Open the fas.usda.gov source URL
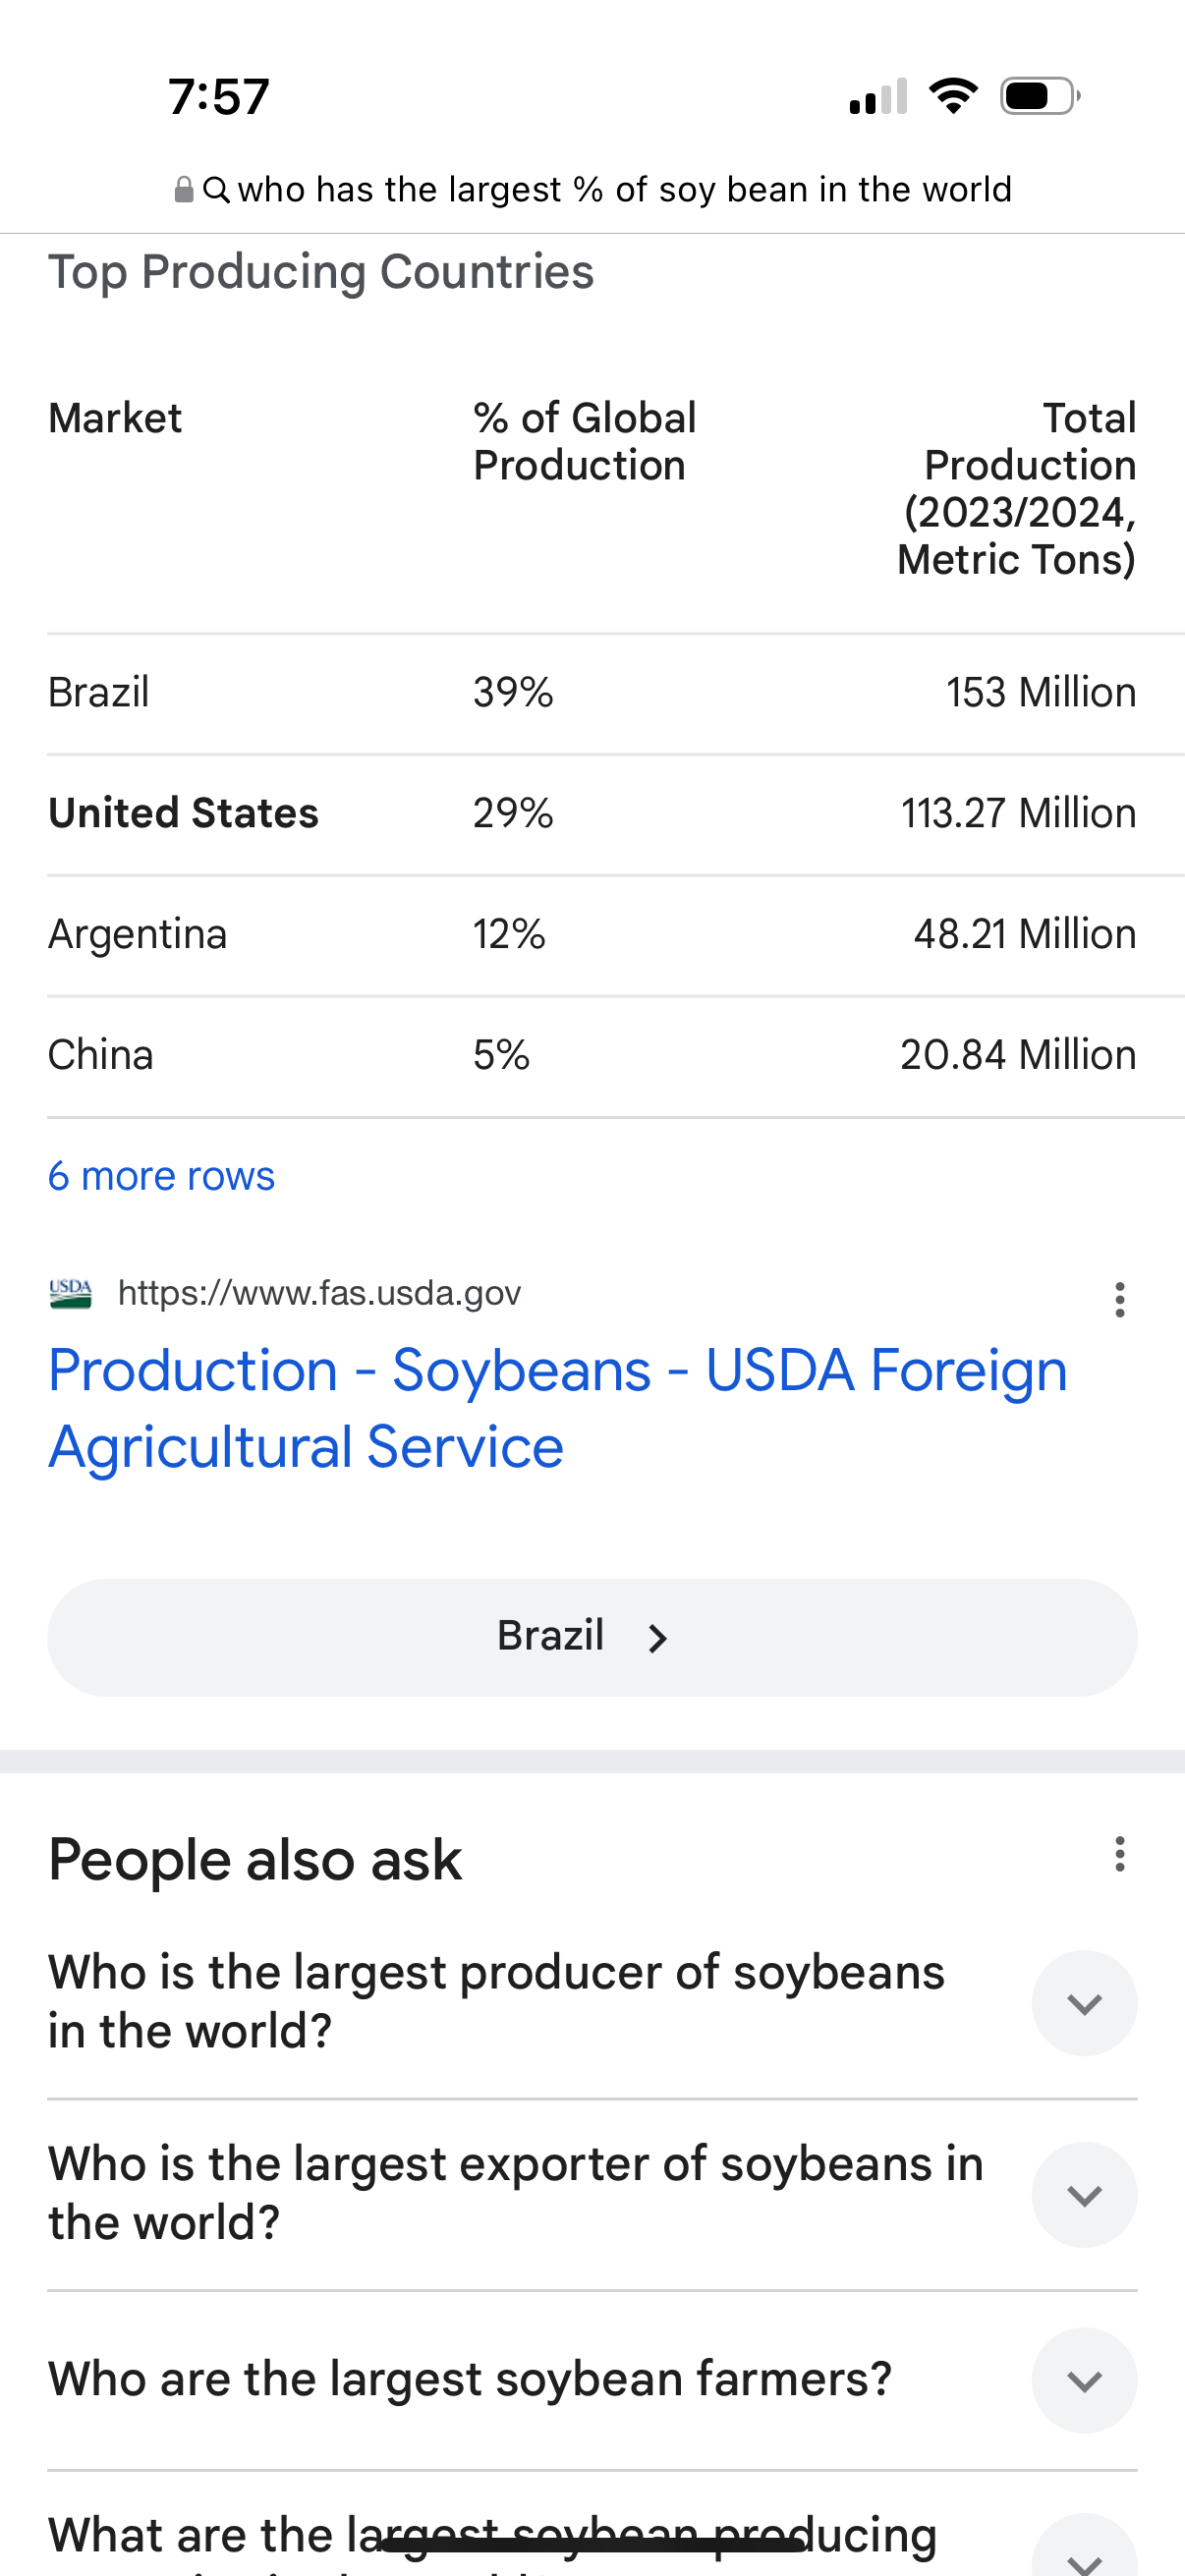Screen dimensions: 1185x2576 tap(319, 1293)
